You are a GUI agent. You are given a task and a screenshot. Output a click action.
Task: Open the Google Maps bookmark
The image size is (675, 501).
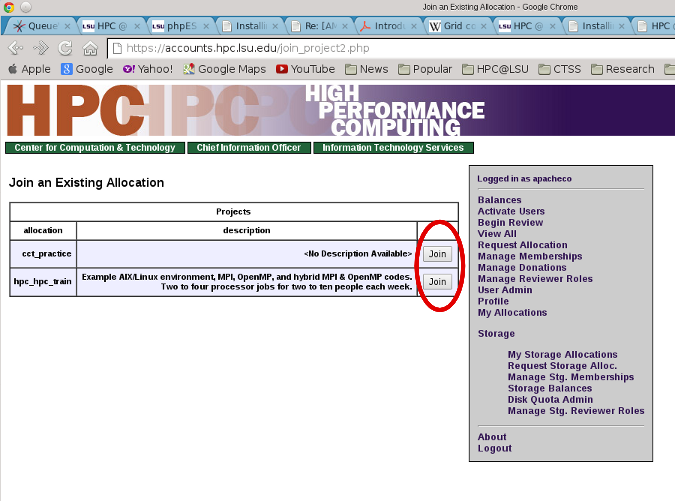point(224,69)
